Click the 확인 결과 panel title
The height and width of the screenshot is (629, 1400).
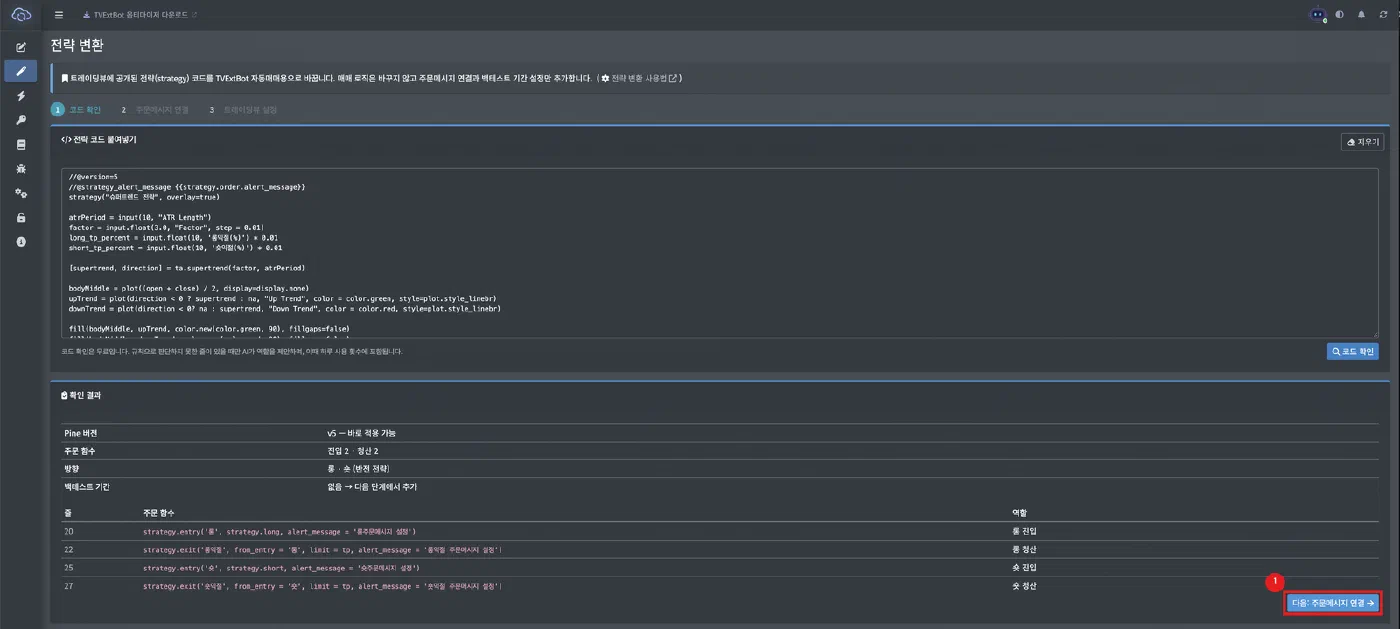point(81,396)
